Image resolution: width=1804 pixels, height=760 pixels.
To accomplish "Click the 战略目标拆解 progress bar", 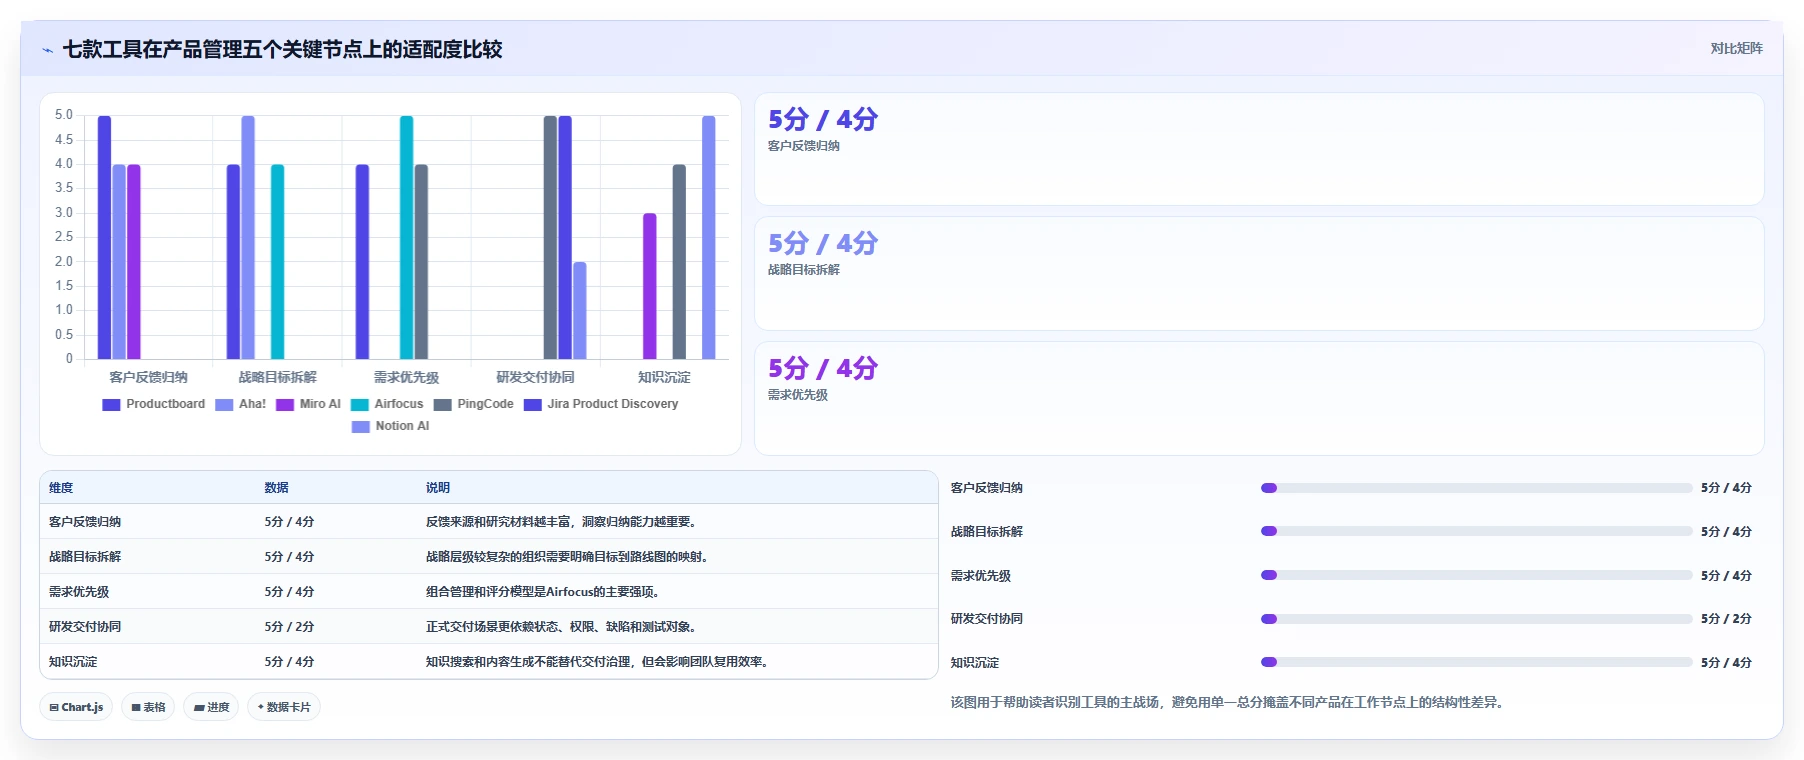I will click(x=1476, y=531).
